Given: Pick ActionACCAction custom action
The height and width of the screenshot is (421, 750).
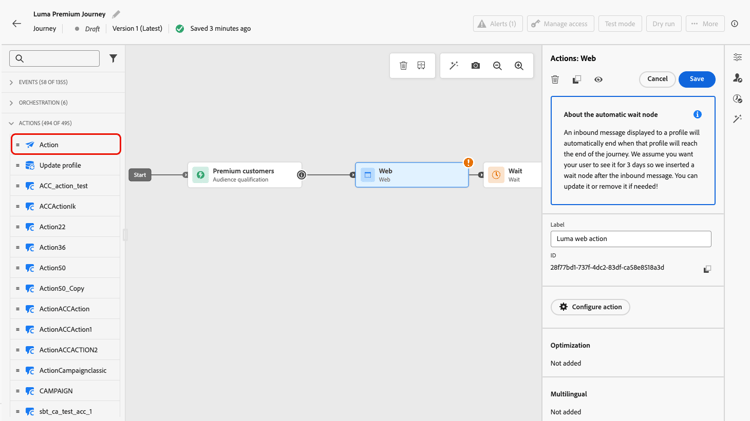Looking at the screenshot, I should (x=66, y=309).
